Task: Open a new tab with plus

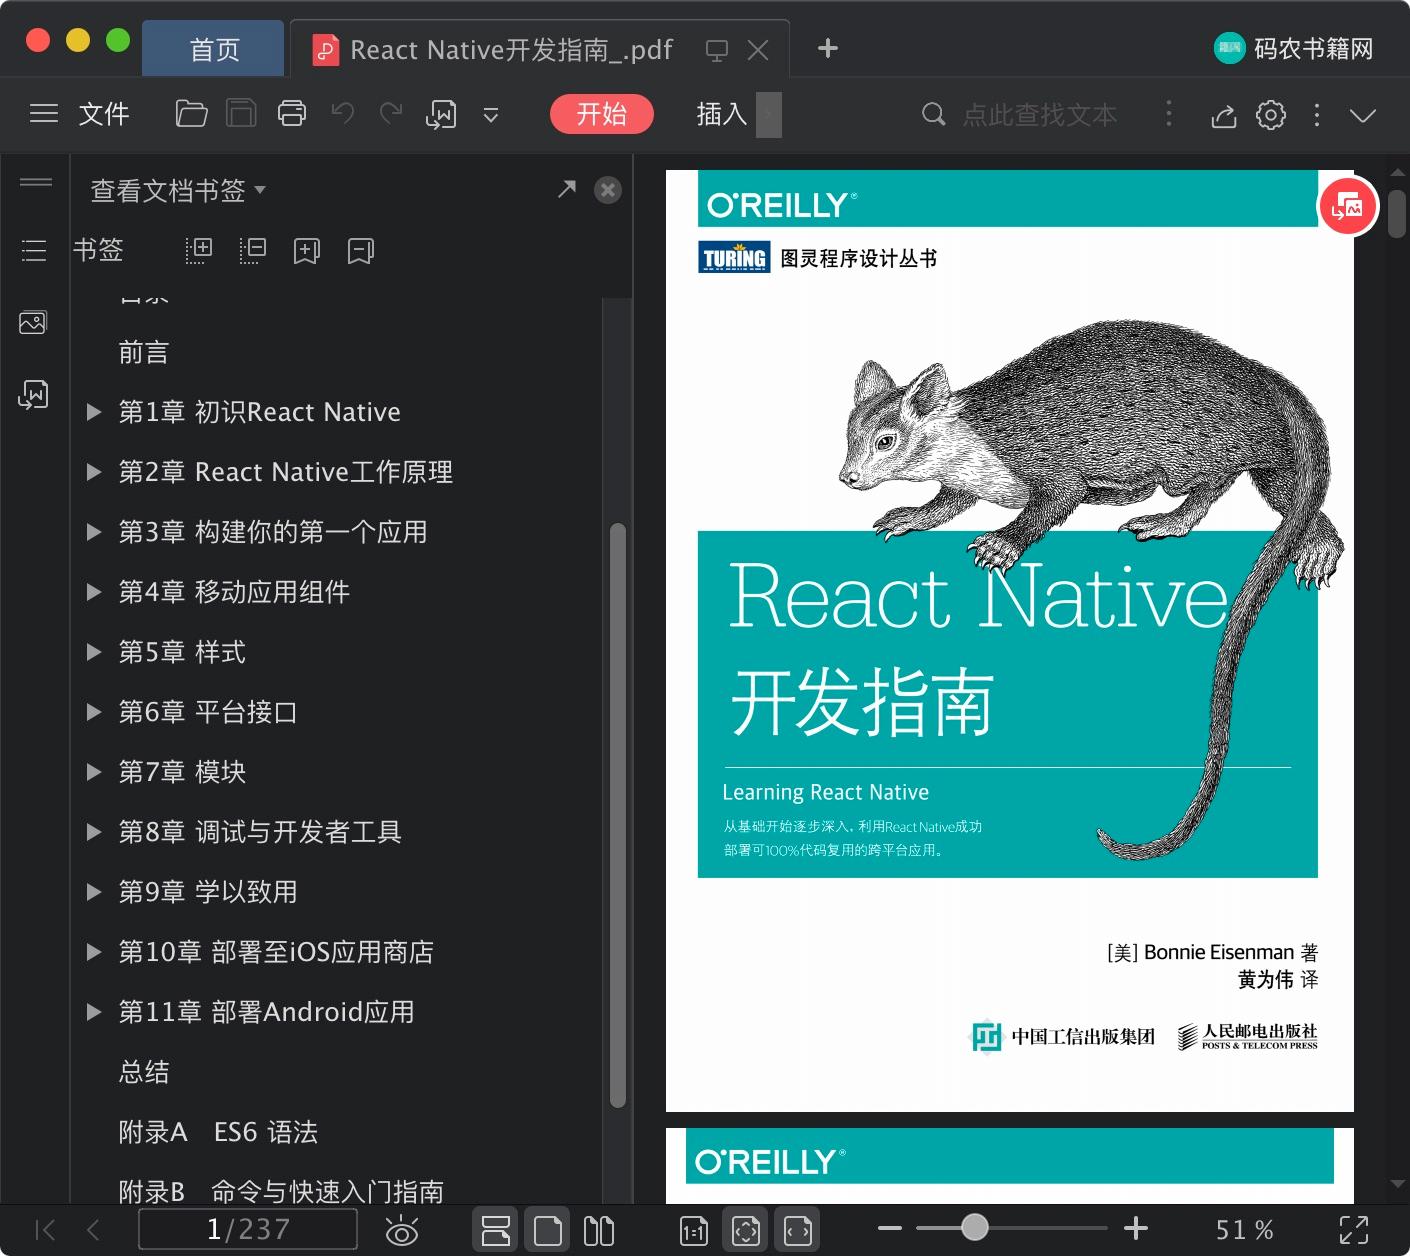Action: (828, 48)
